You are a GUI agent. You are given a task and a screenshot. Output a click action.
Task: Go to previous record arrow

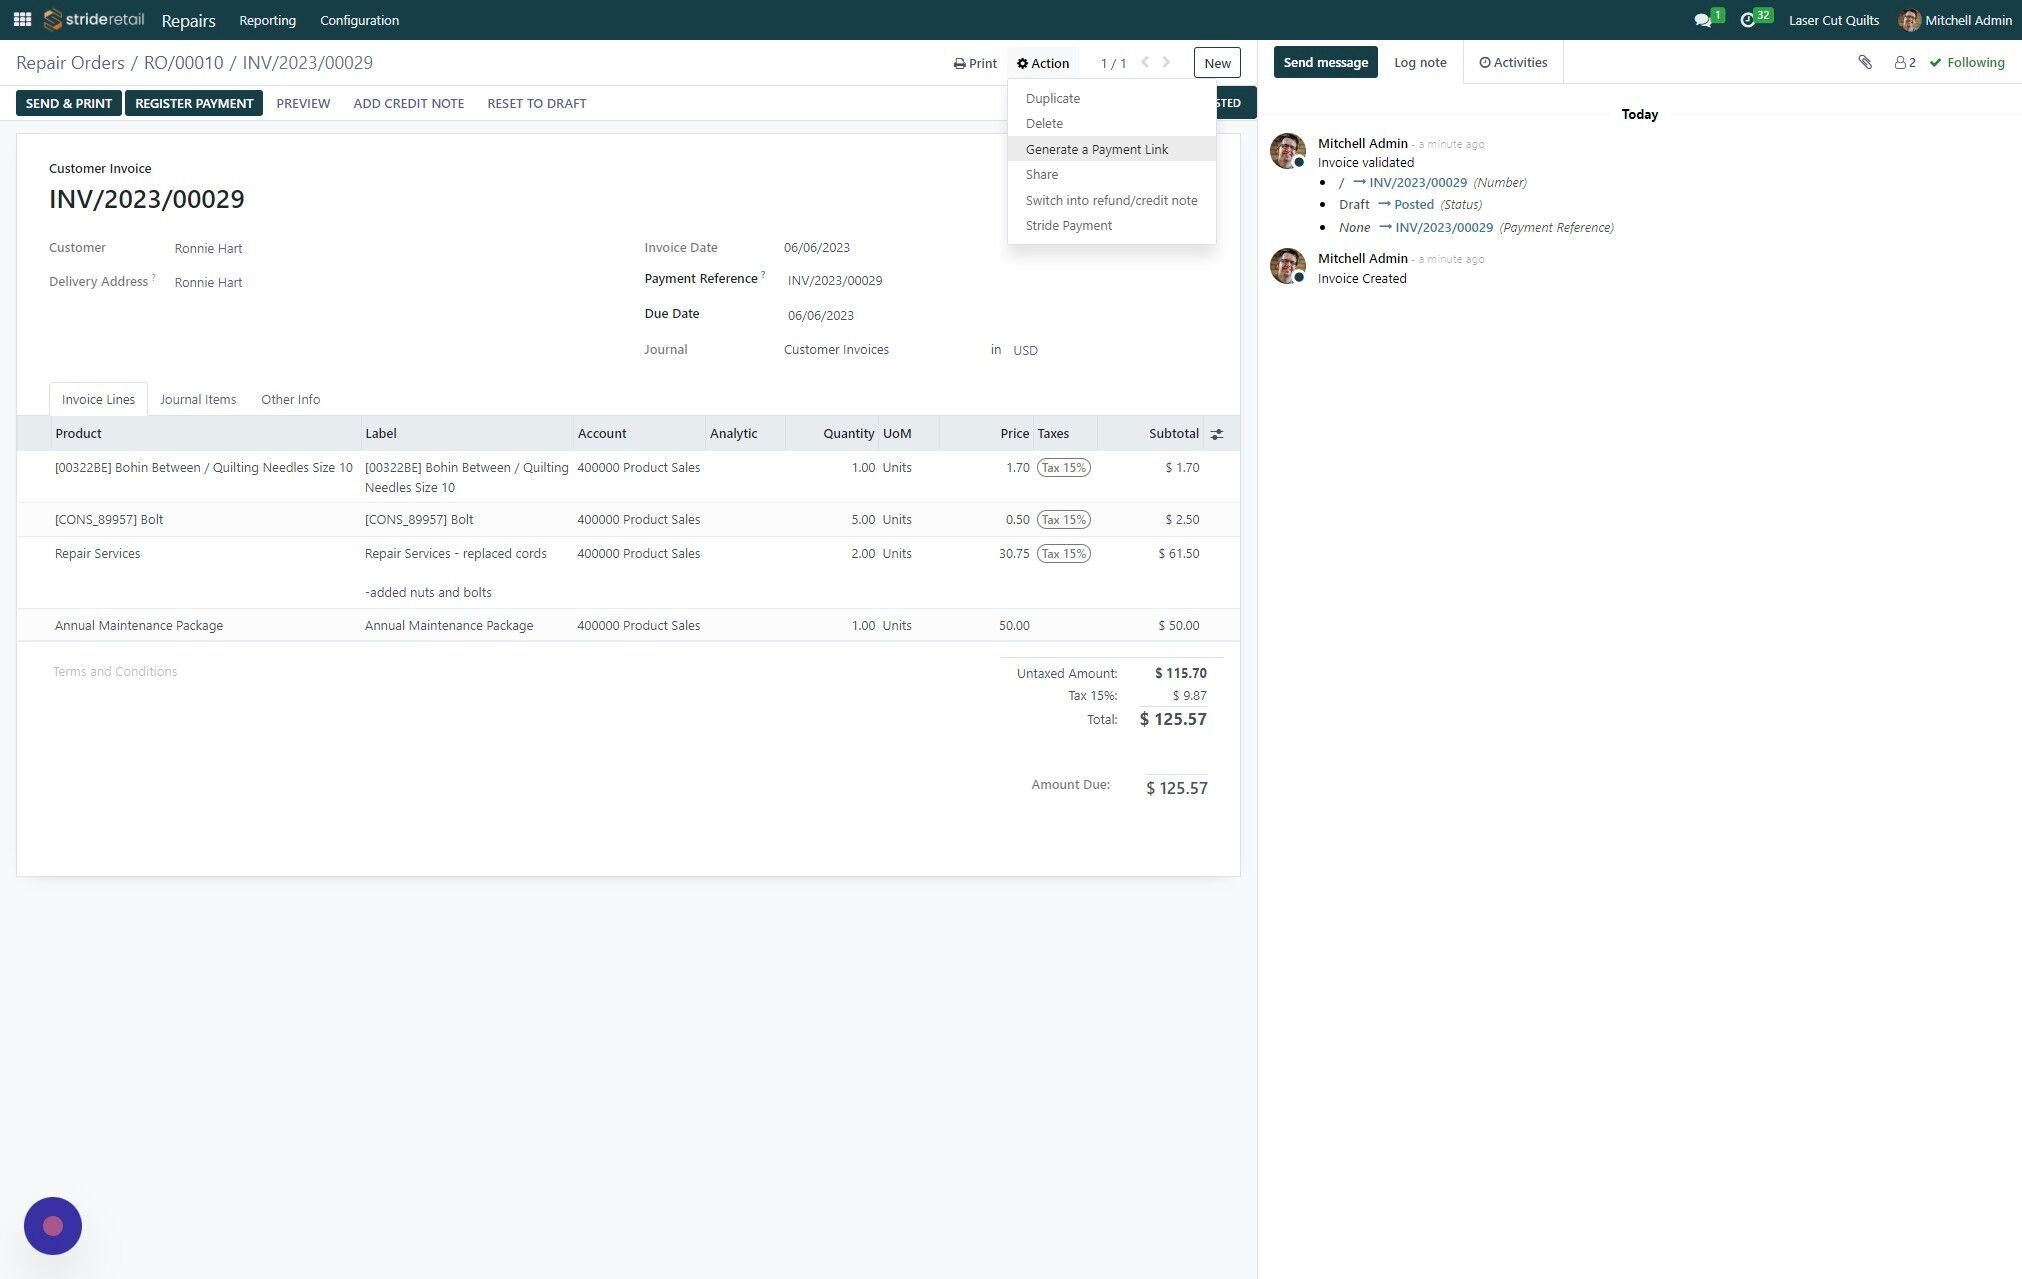click(1145, 62)
